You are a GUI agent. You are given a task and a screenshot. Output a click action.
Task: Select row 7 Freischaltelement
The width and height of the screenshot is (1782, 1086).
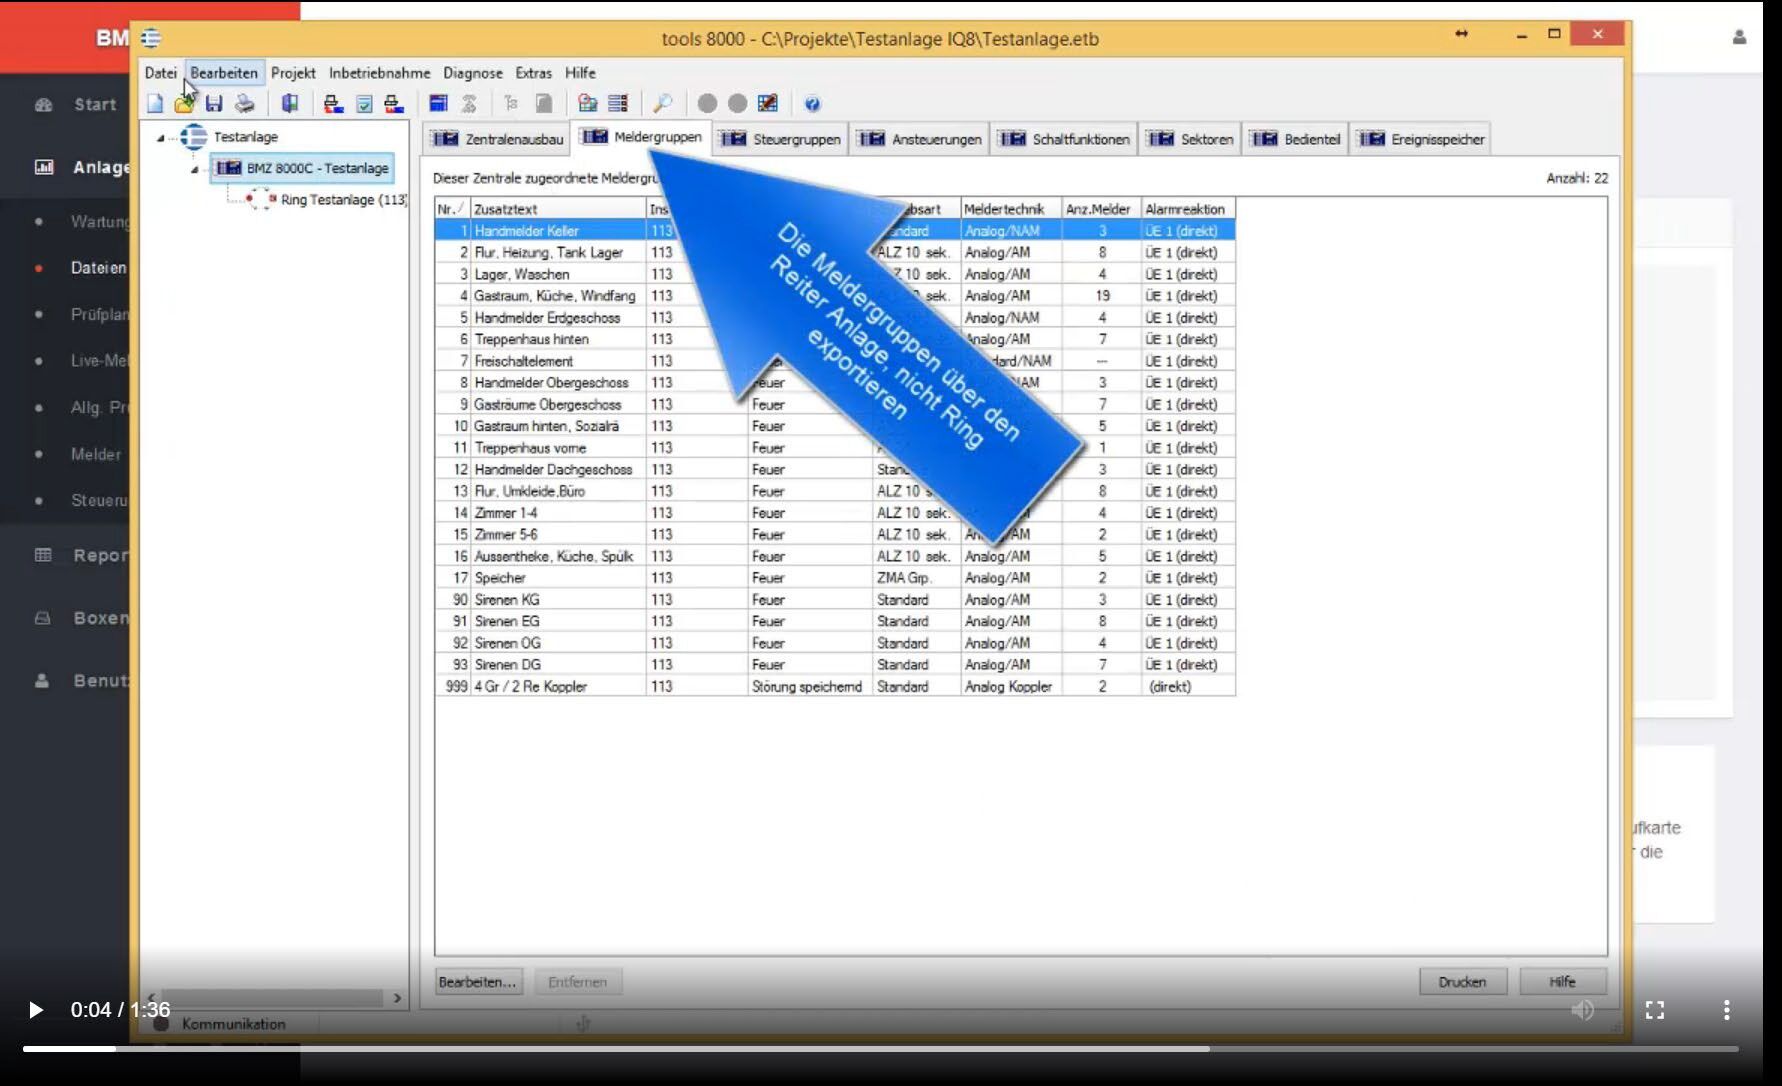pyautogui.click(x=835, y=361)
